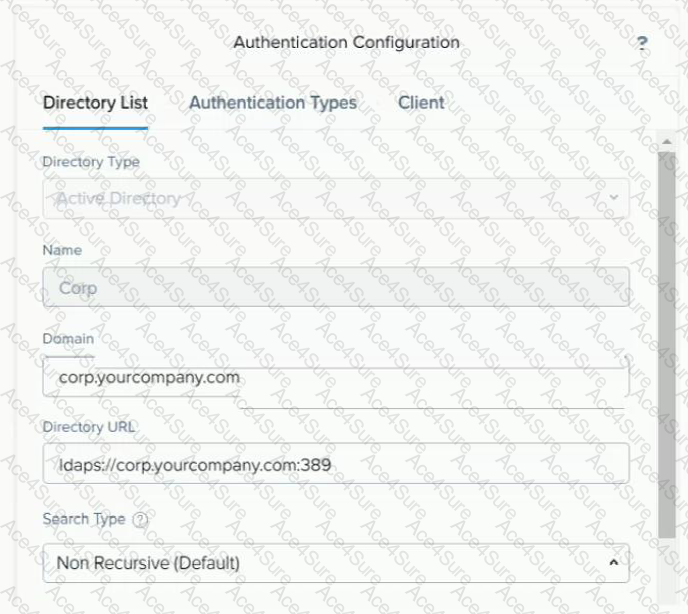Click the Directory Type label
Image resolution: width=688 pixels, height=614 pixels.
point(91,162)
